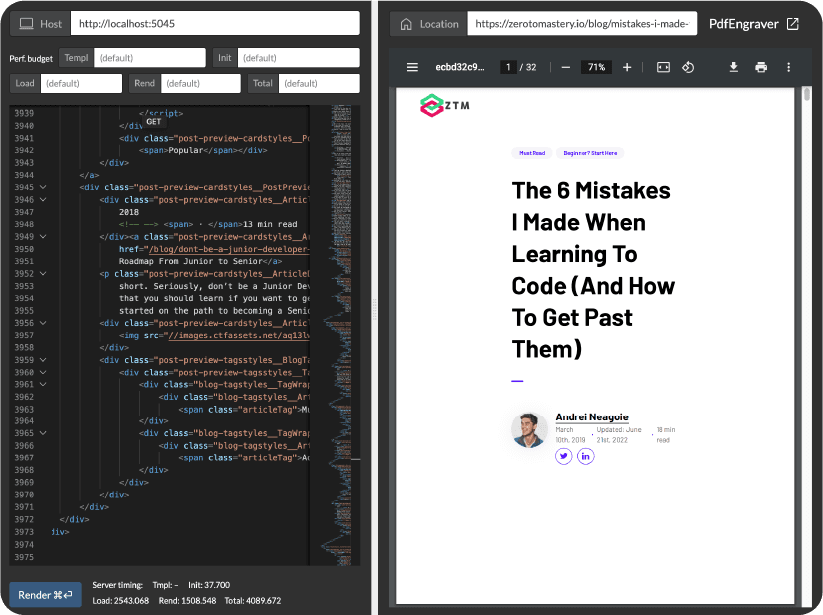Focus the Host URL input field
The width and height of the screenshot is (823, 615).
pyautogui.click(x=215, y=24)
